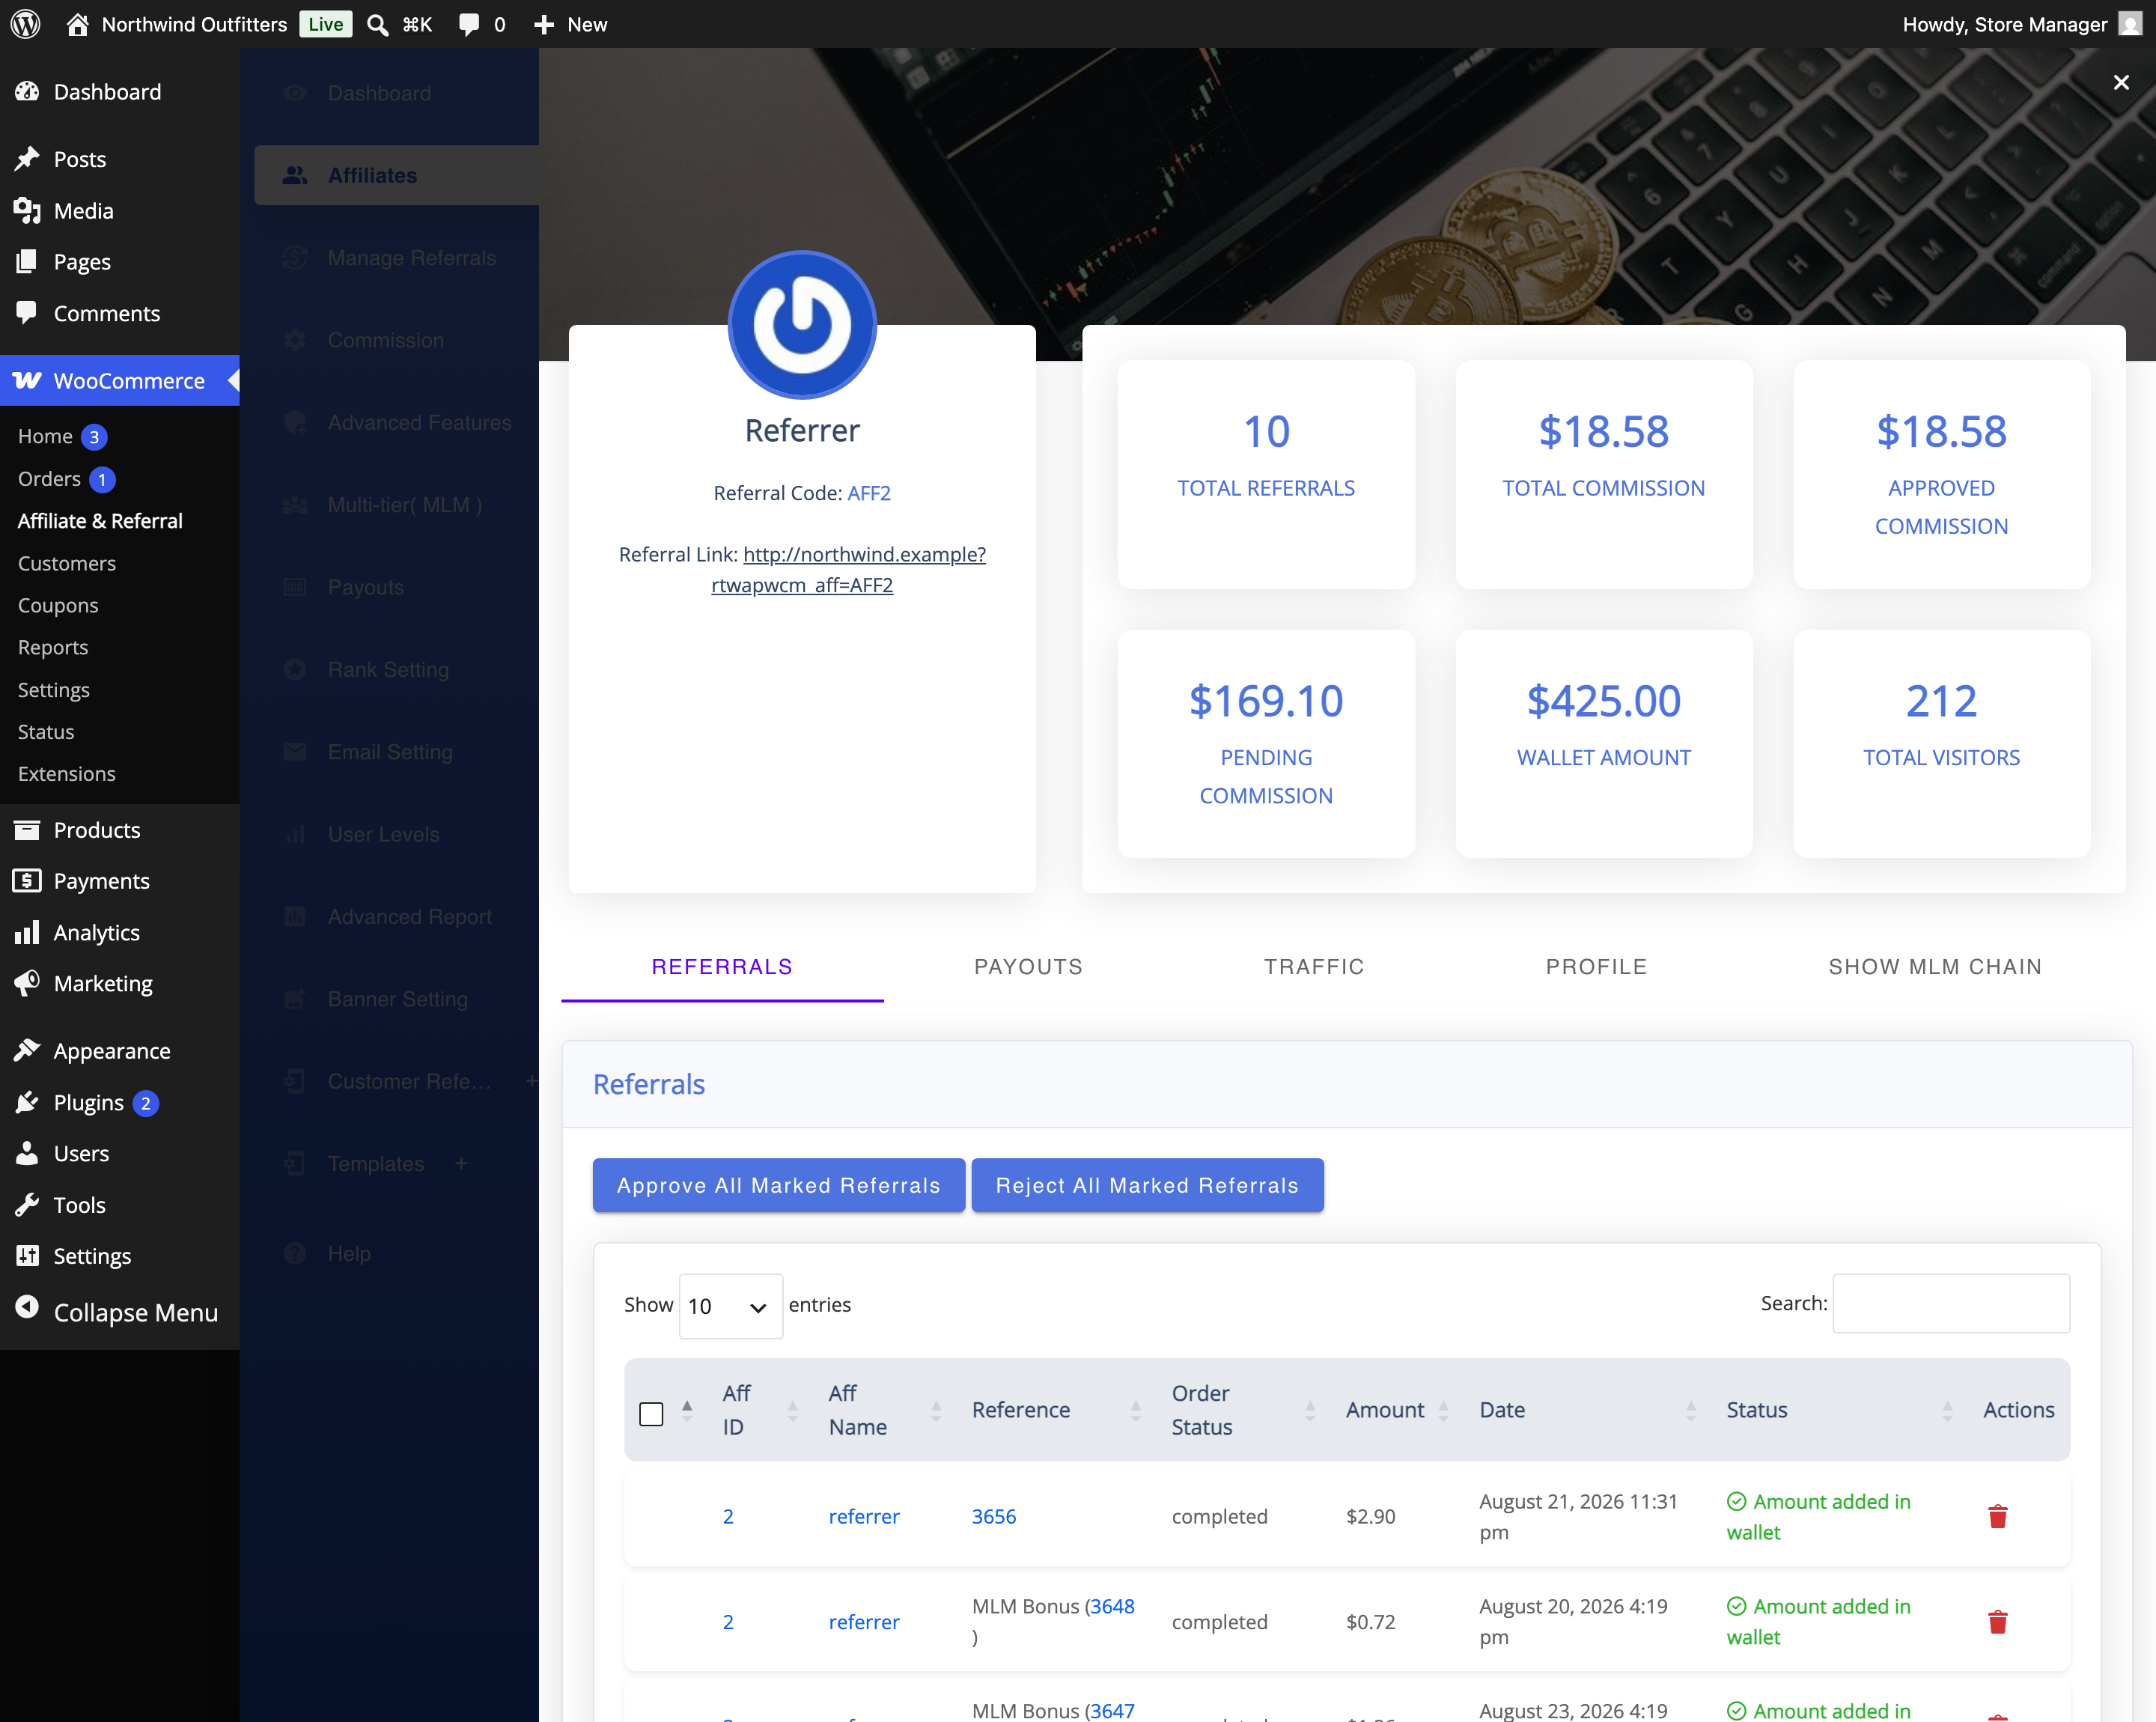Open Payouts in the plugin menu

[x=396, y=587]
